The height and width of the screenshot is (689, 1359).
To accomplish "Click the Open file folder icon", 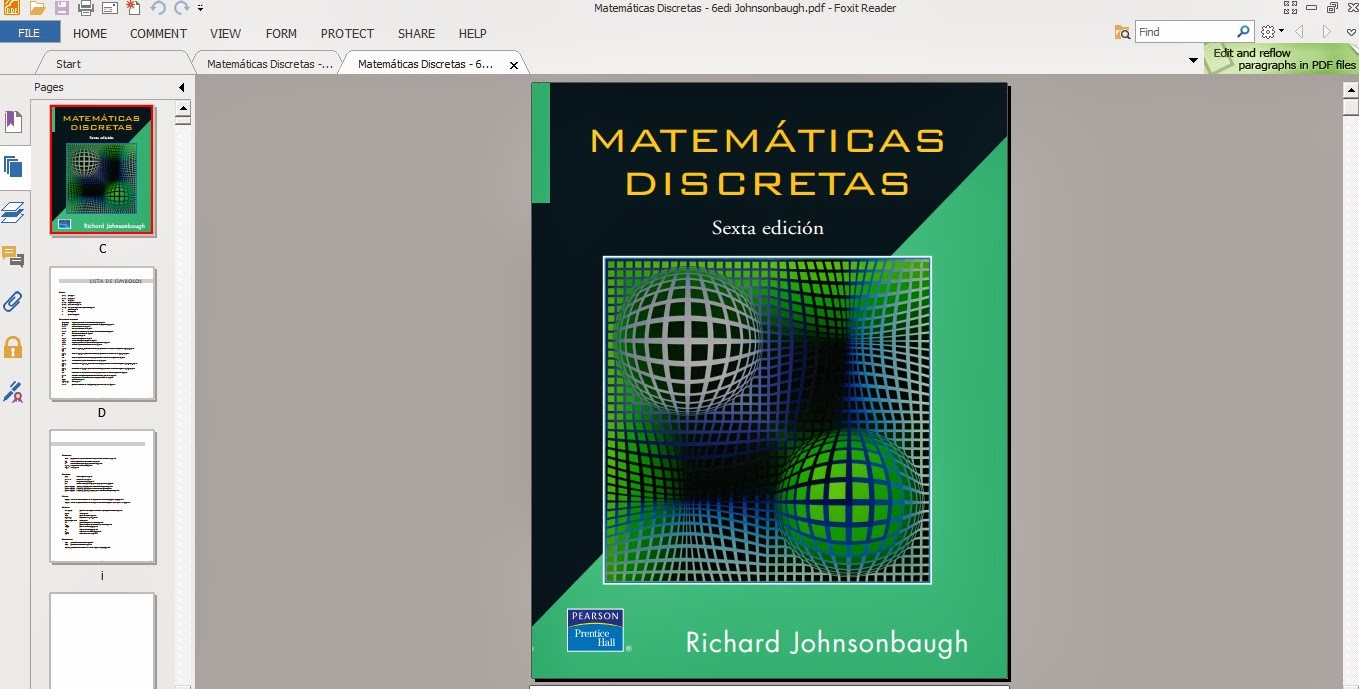I will [x=37, y=8].
